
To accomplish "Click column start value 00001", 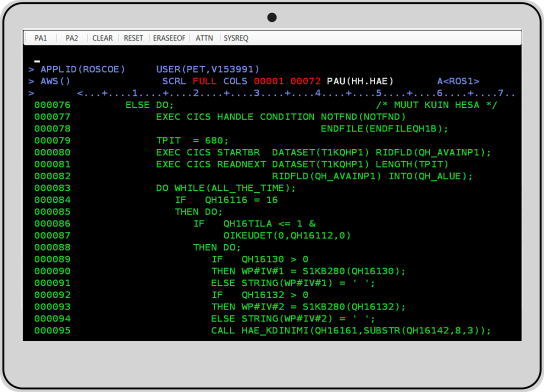I will (269, 81).
